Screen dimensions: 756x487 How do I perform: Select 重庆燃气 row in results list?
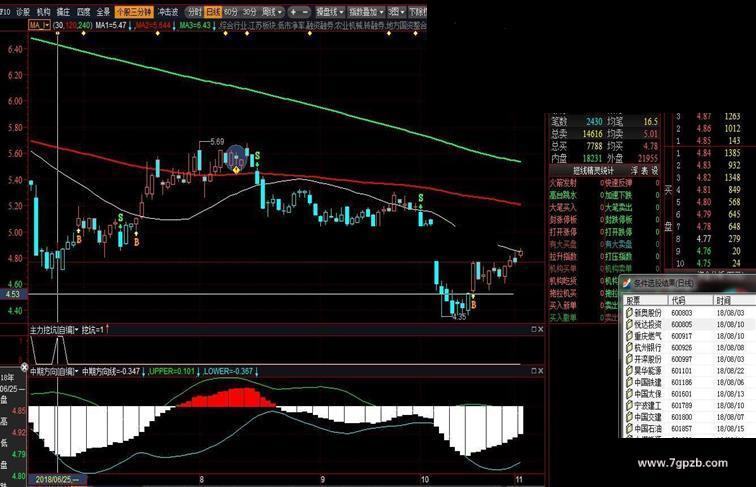(689, 336)
